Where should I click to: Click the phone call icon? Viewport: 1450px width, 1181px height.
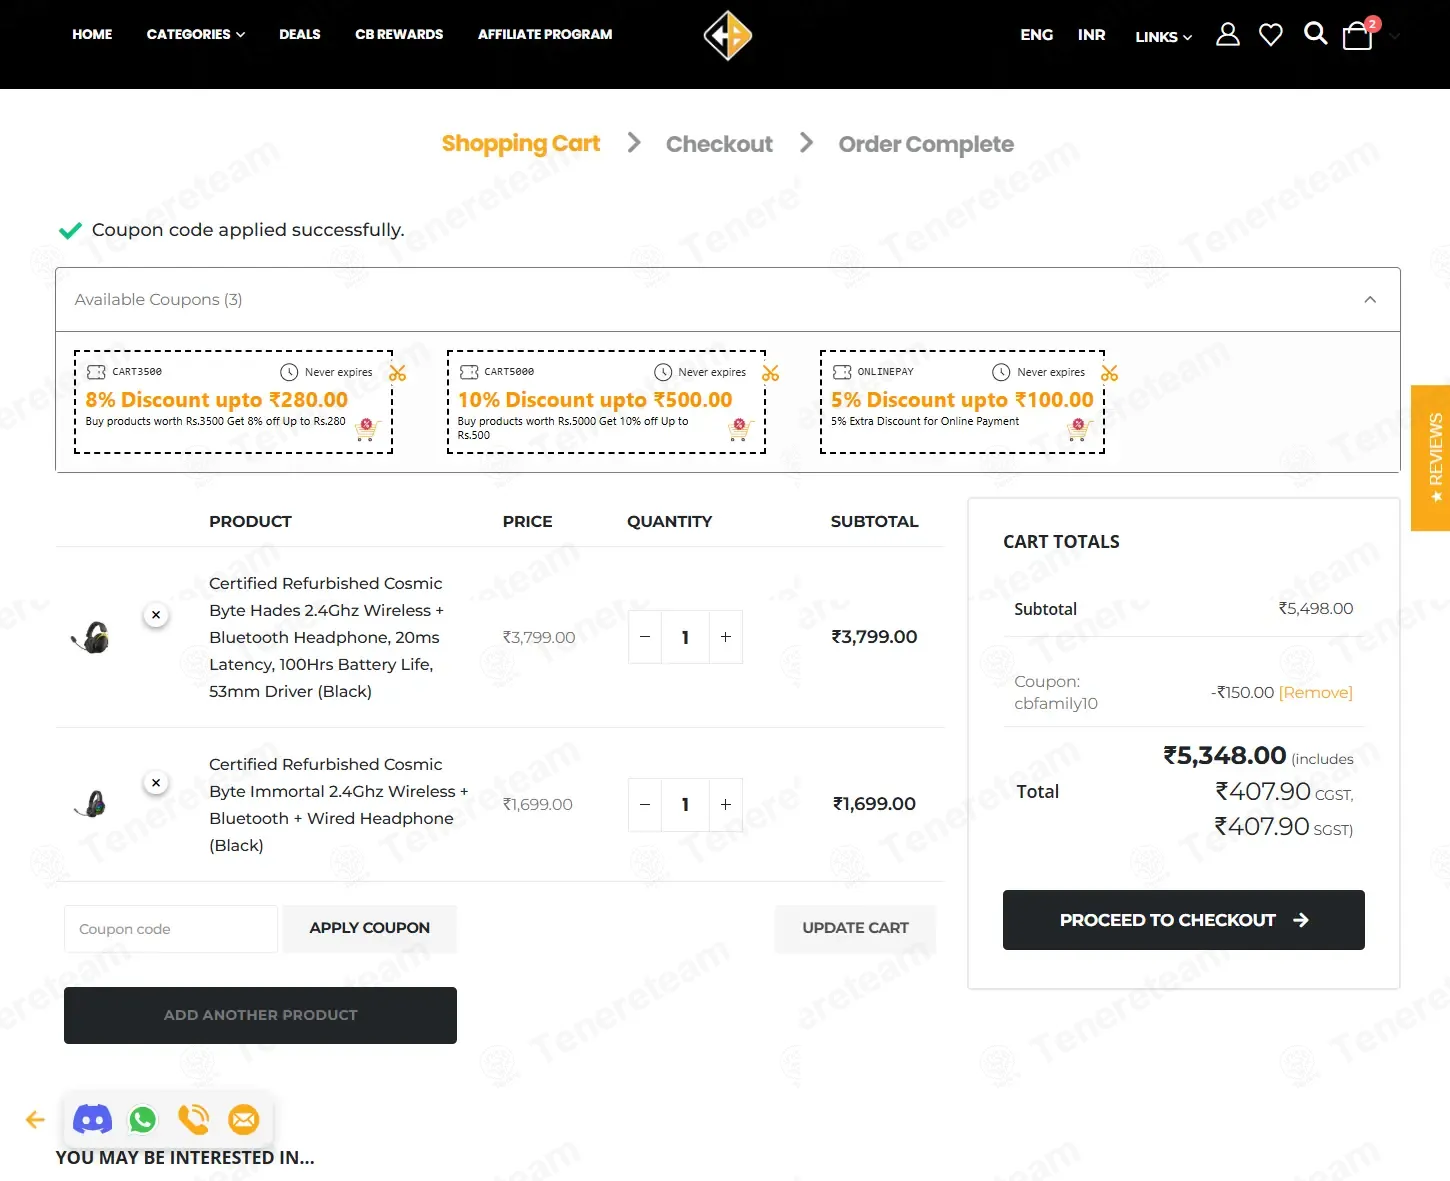(194, 1120)
